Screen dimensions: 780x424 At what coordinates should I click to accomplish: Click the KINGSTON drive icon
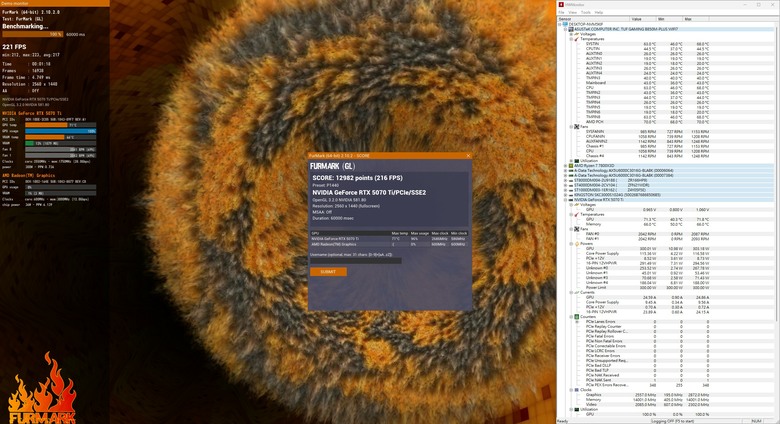click(571, 195)
